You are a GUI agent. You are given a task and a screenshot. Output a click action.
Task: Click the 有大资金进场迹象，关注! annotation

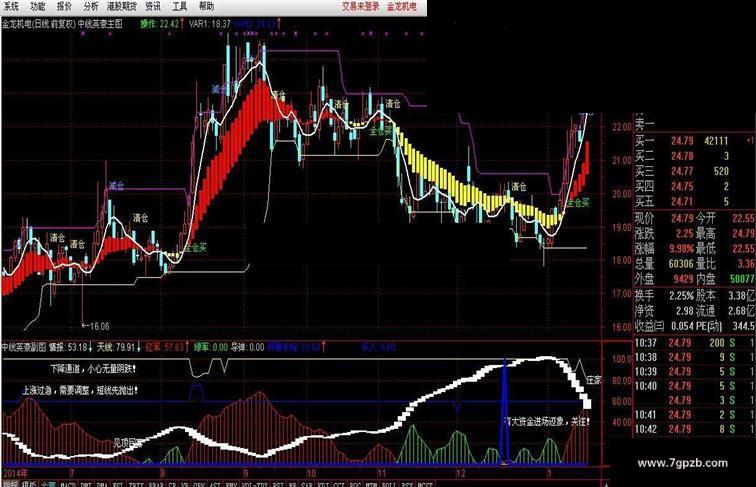tap(547, 422)
